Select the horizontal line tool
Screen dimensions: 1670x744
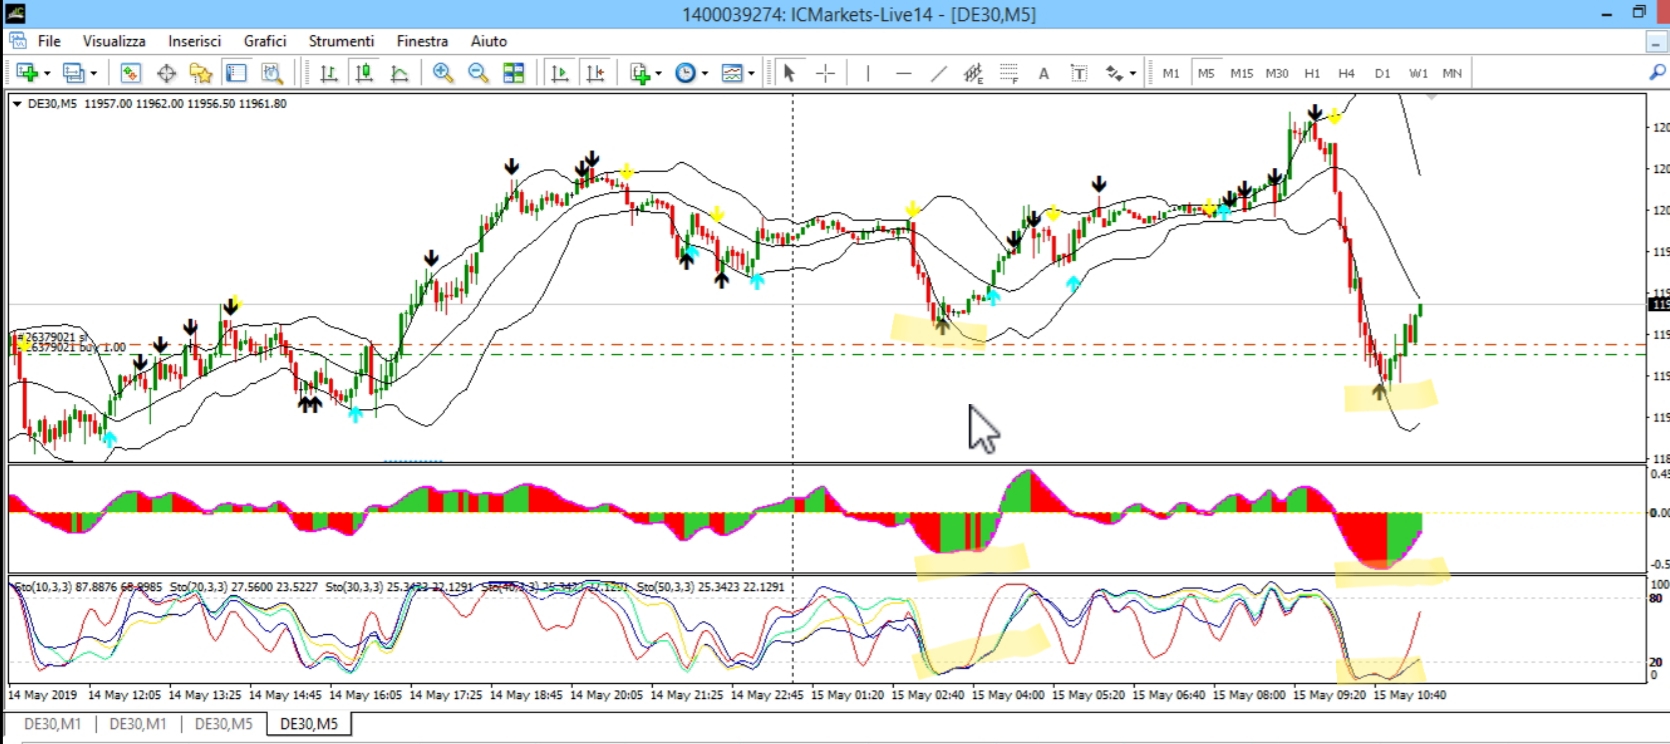tap(904, 73)
